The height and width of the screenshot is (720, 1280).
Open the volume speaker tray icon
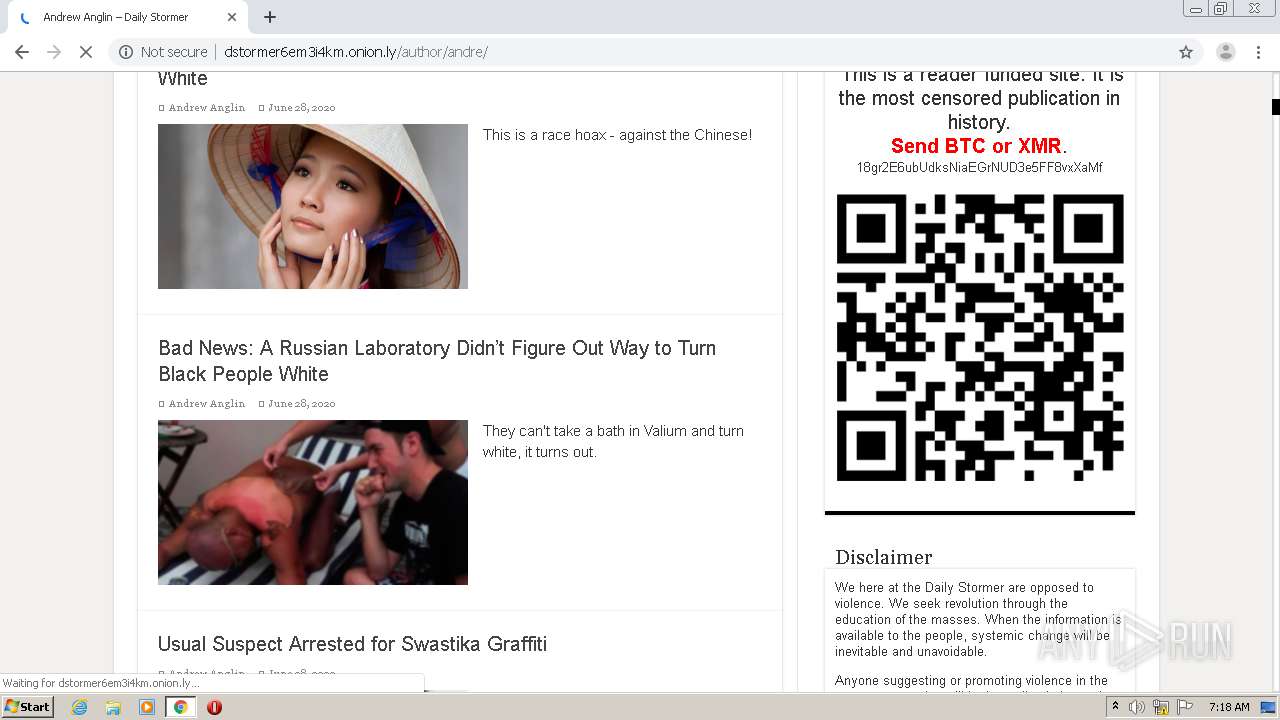point(1137,707)
